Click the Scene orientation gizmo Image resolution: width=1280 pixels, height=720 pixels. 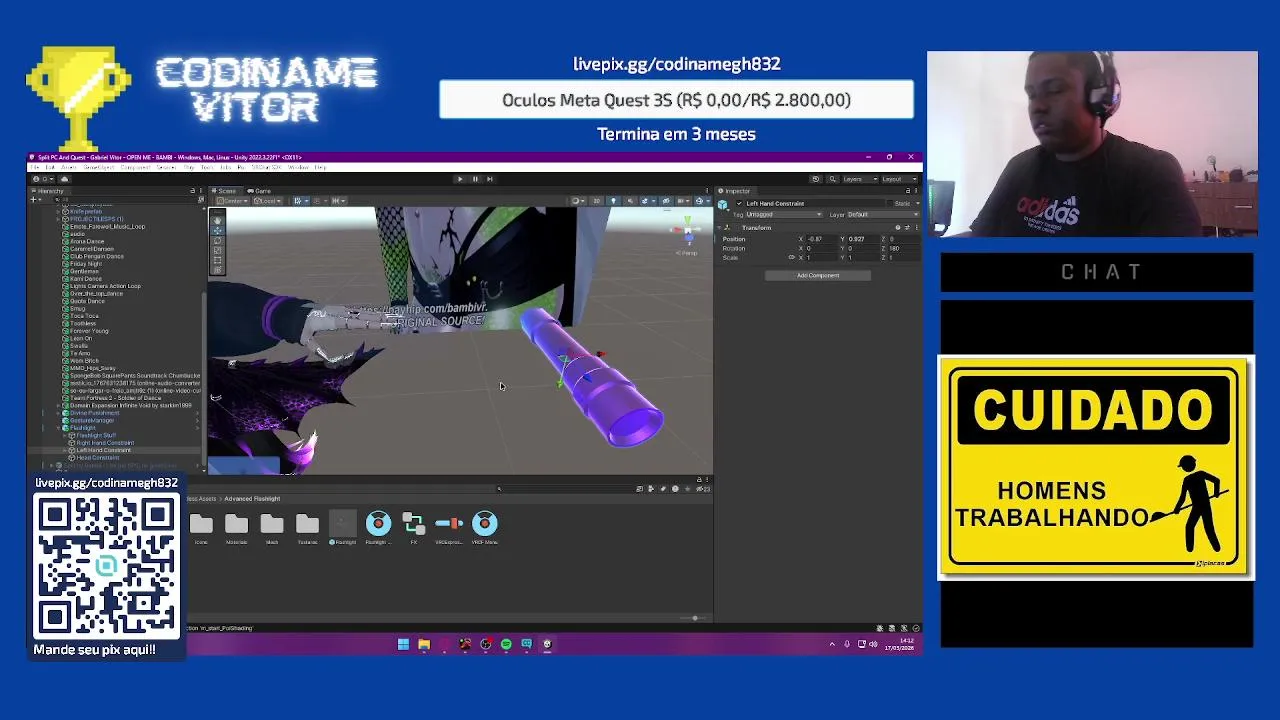coord(688,229)
